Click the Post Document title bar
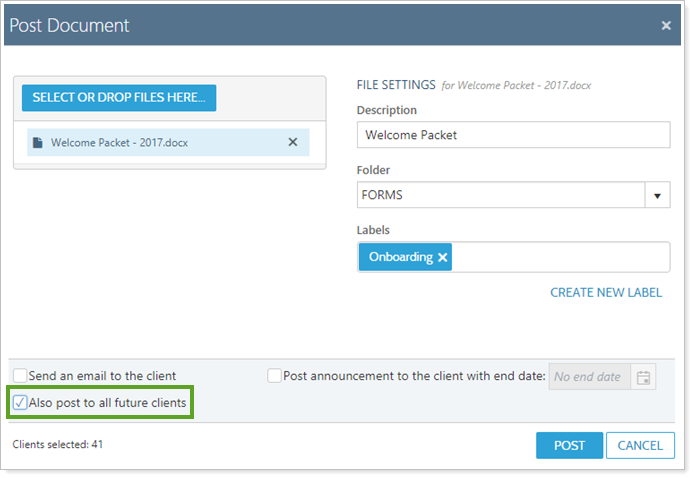The image size is (694, 479). (300, 26)
